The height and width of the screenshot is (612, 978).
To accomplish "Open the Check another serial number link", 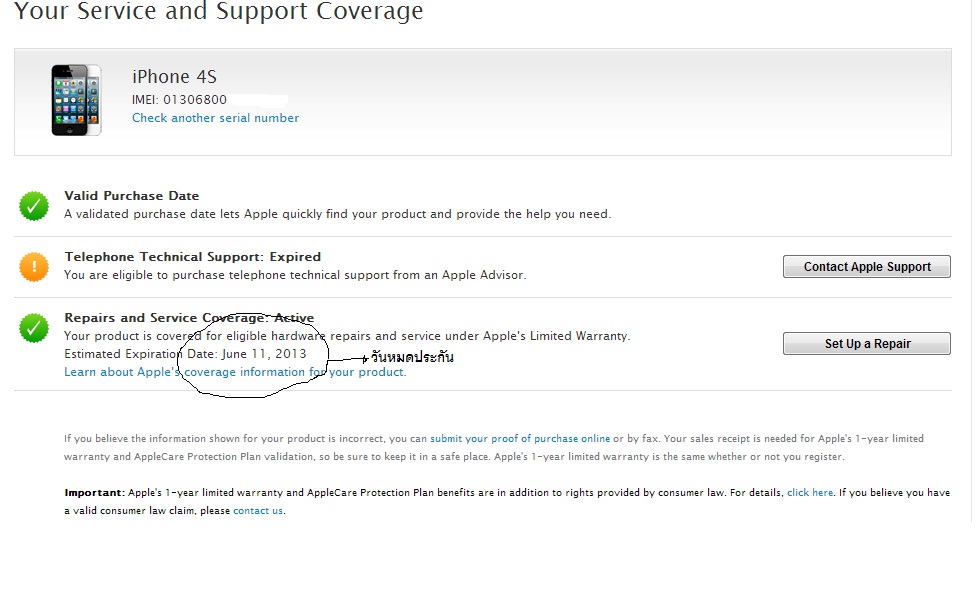I will click(215, 118).
